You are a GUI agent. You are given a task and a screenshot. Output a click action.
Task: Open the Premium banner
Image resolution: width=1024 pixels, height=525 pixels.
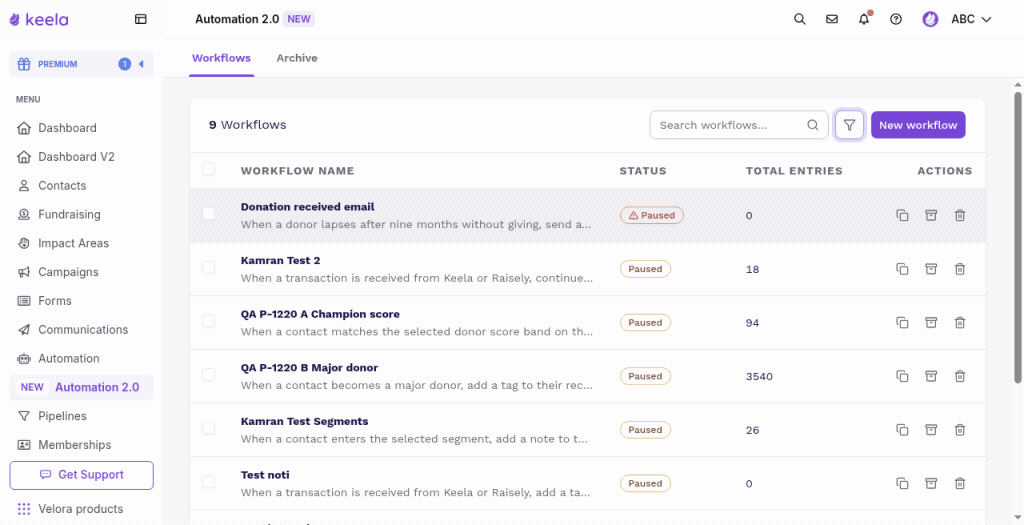click(x=82, y=64)
